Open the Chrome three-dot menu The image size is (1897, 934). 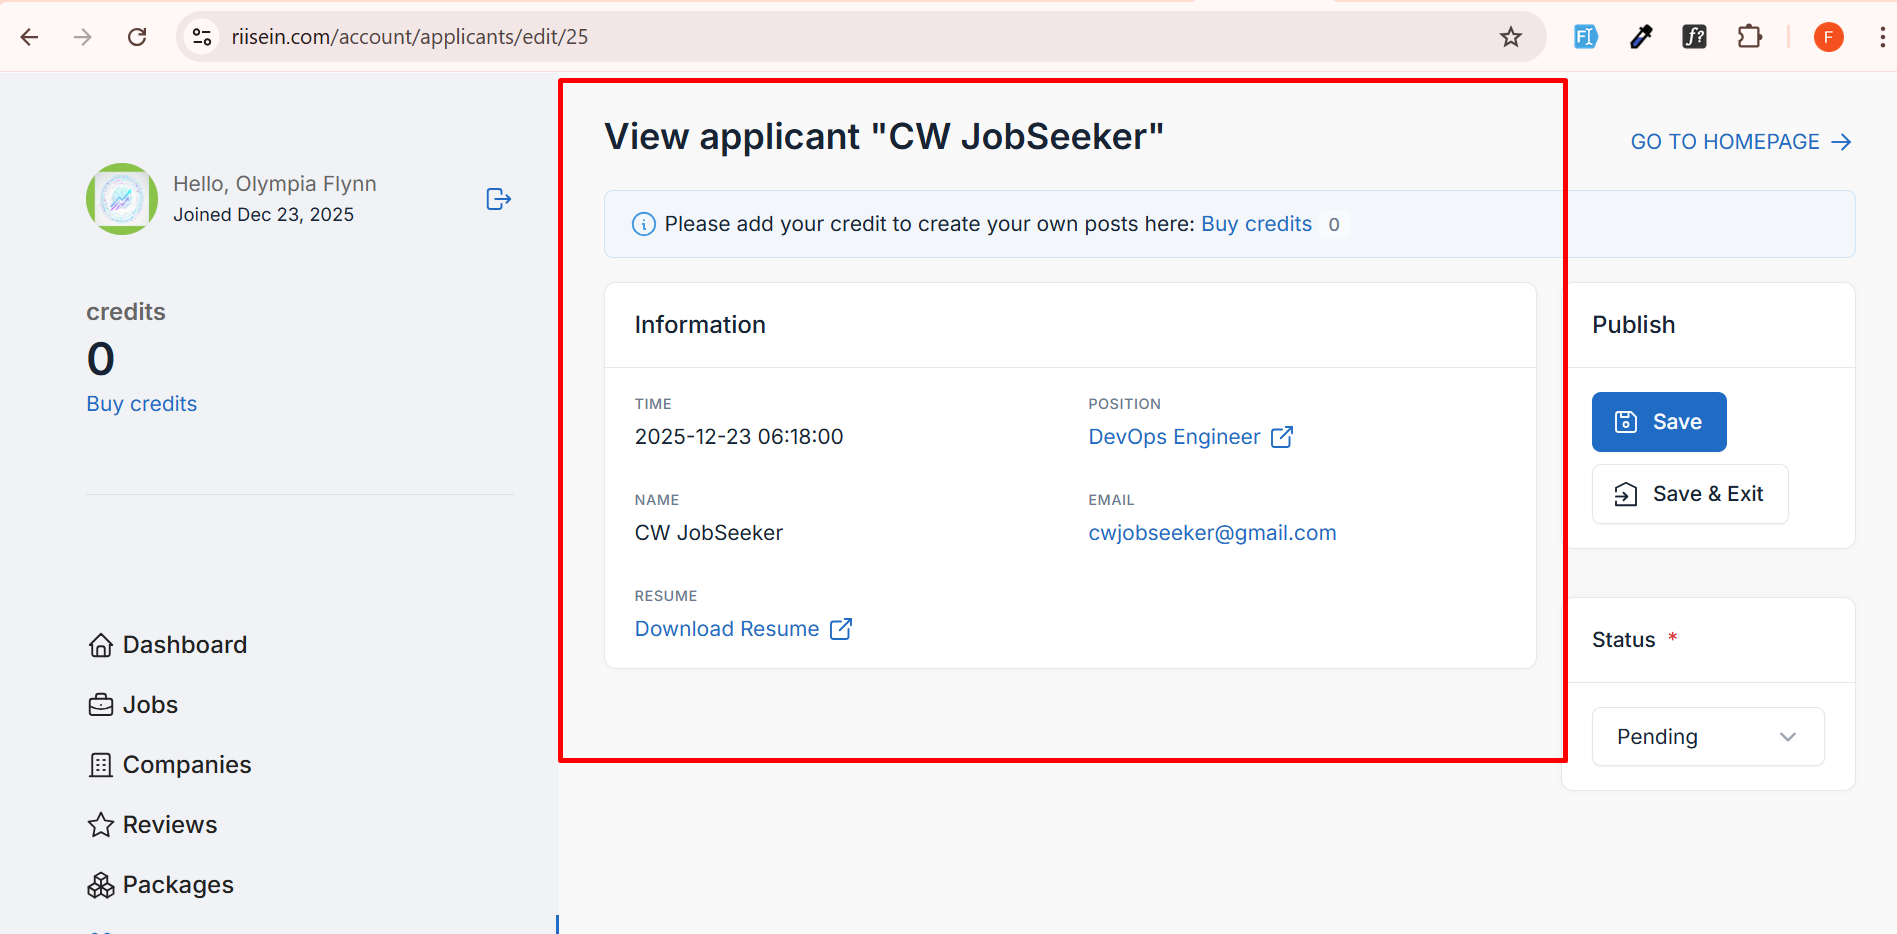tap(1881, 37)
